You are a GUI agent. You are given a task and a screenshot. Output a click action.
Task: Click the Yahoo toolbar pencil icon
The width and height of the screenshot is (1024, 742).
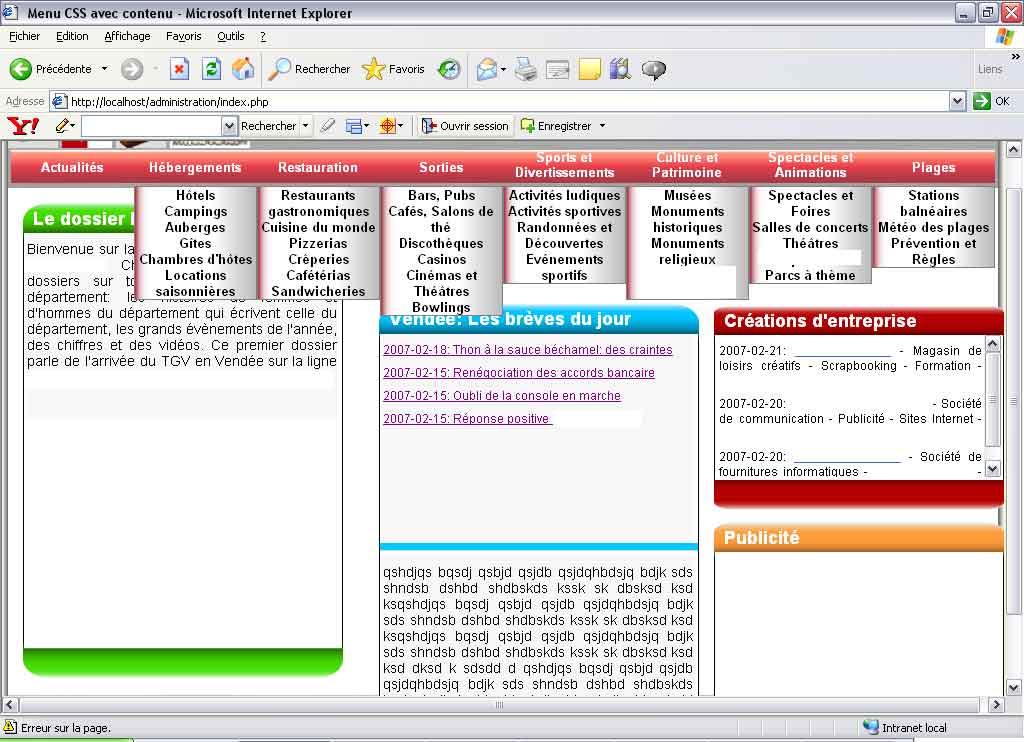click(62, 125)
